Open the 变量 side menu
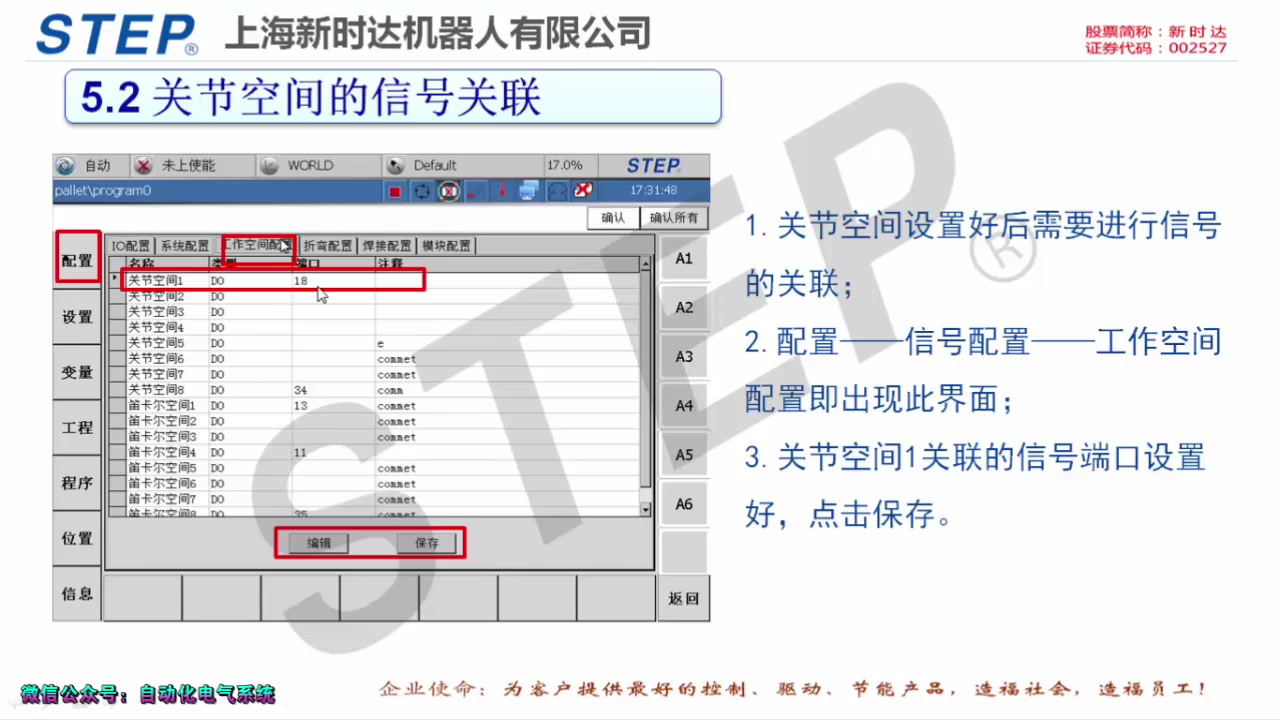 tap(77, 372)
